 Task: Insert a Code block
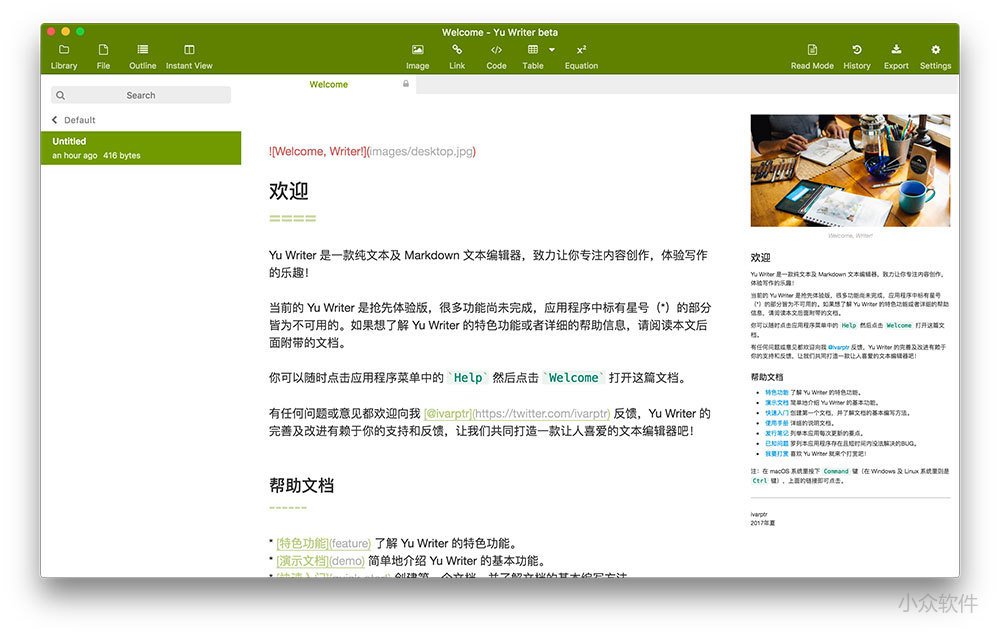click(x=496, y=57)
